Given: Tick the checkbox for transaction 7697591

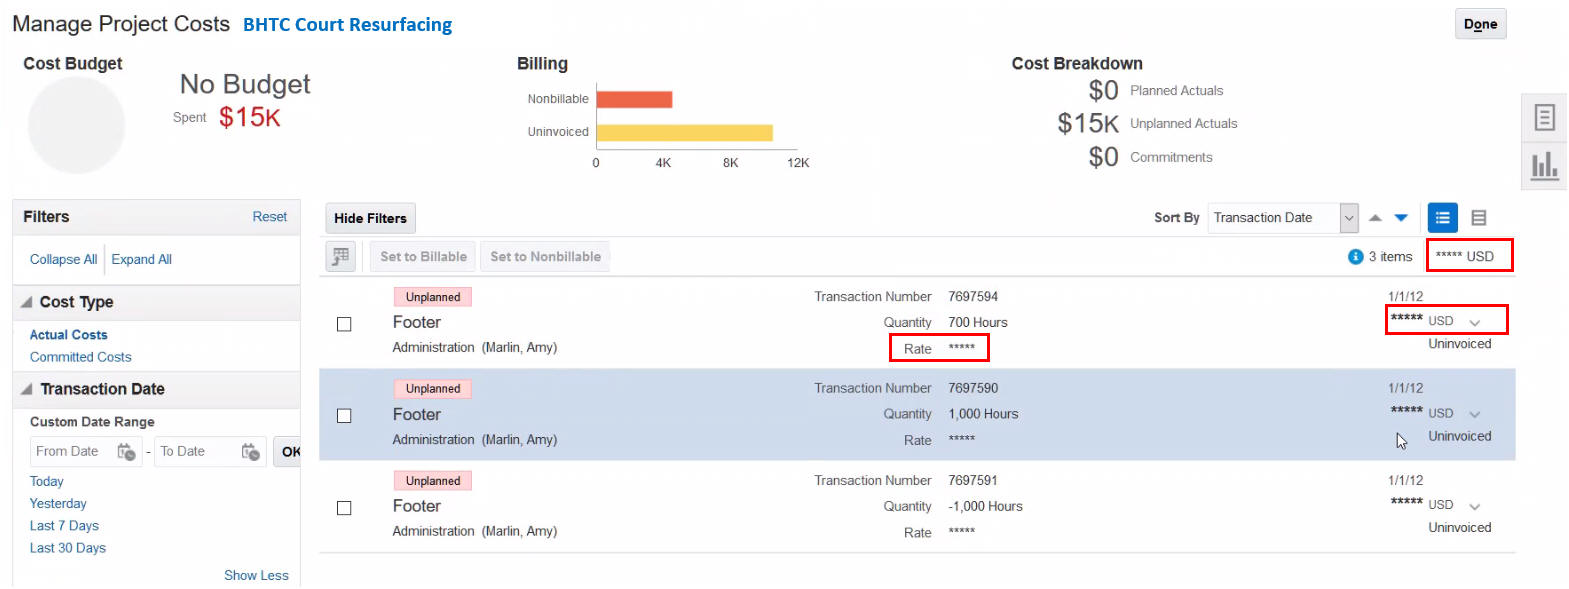Looking at the screenshot, I should click(x=344, y=508).
